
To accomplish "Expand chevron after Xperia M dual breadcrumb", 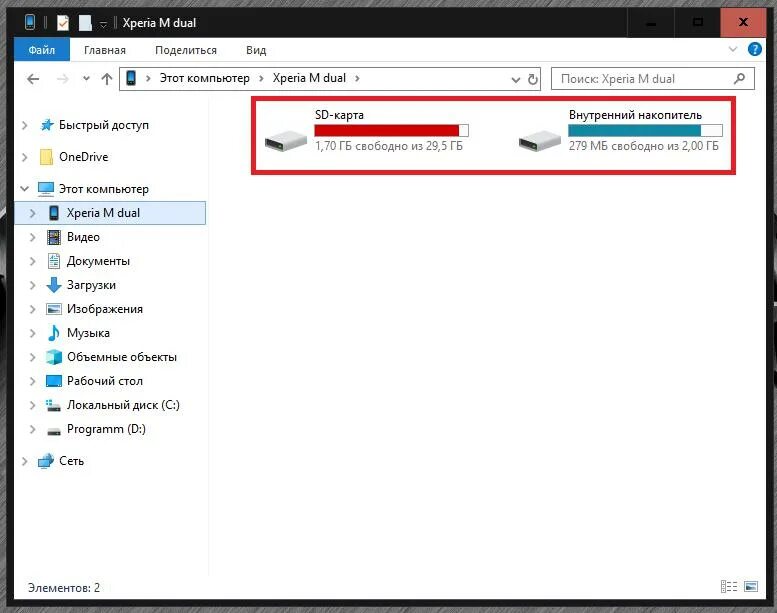I will 357,78.
